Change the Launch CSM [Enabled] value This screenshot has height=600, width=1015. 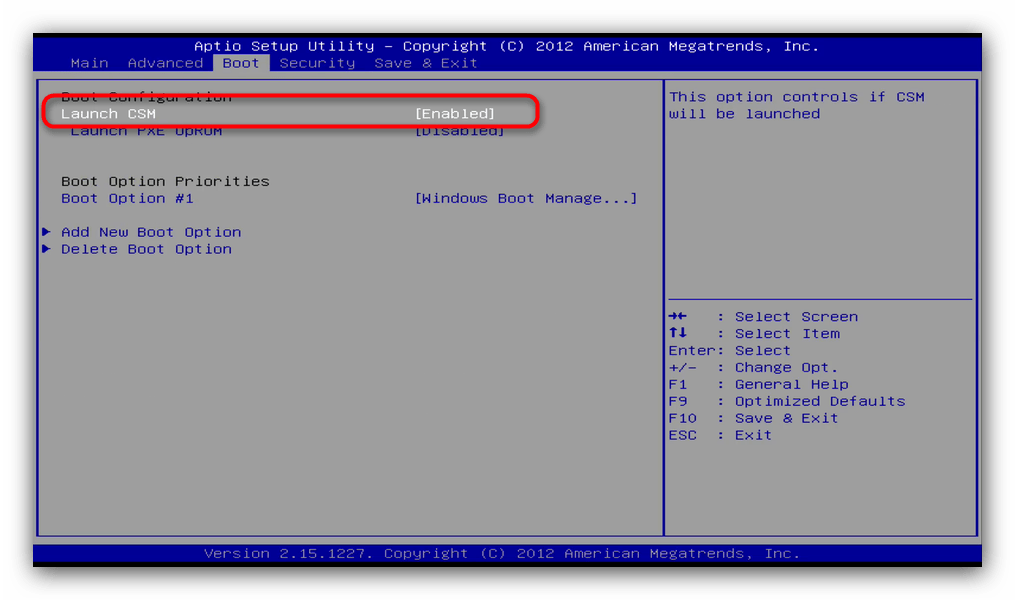point(454,113)
